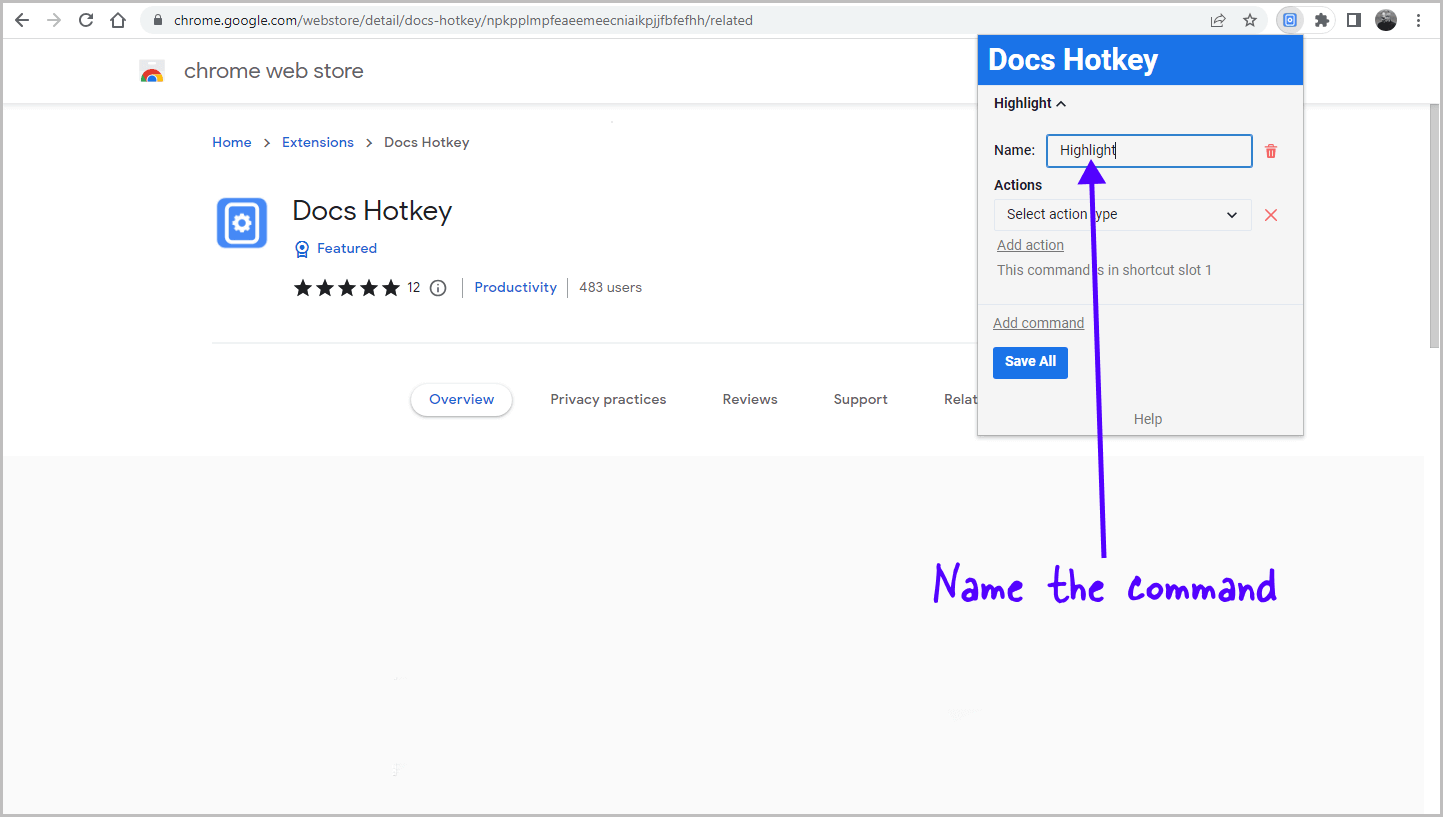
Task: Click the Add command link
Action: click(x=1038, y=322)
